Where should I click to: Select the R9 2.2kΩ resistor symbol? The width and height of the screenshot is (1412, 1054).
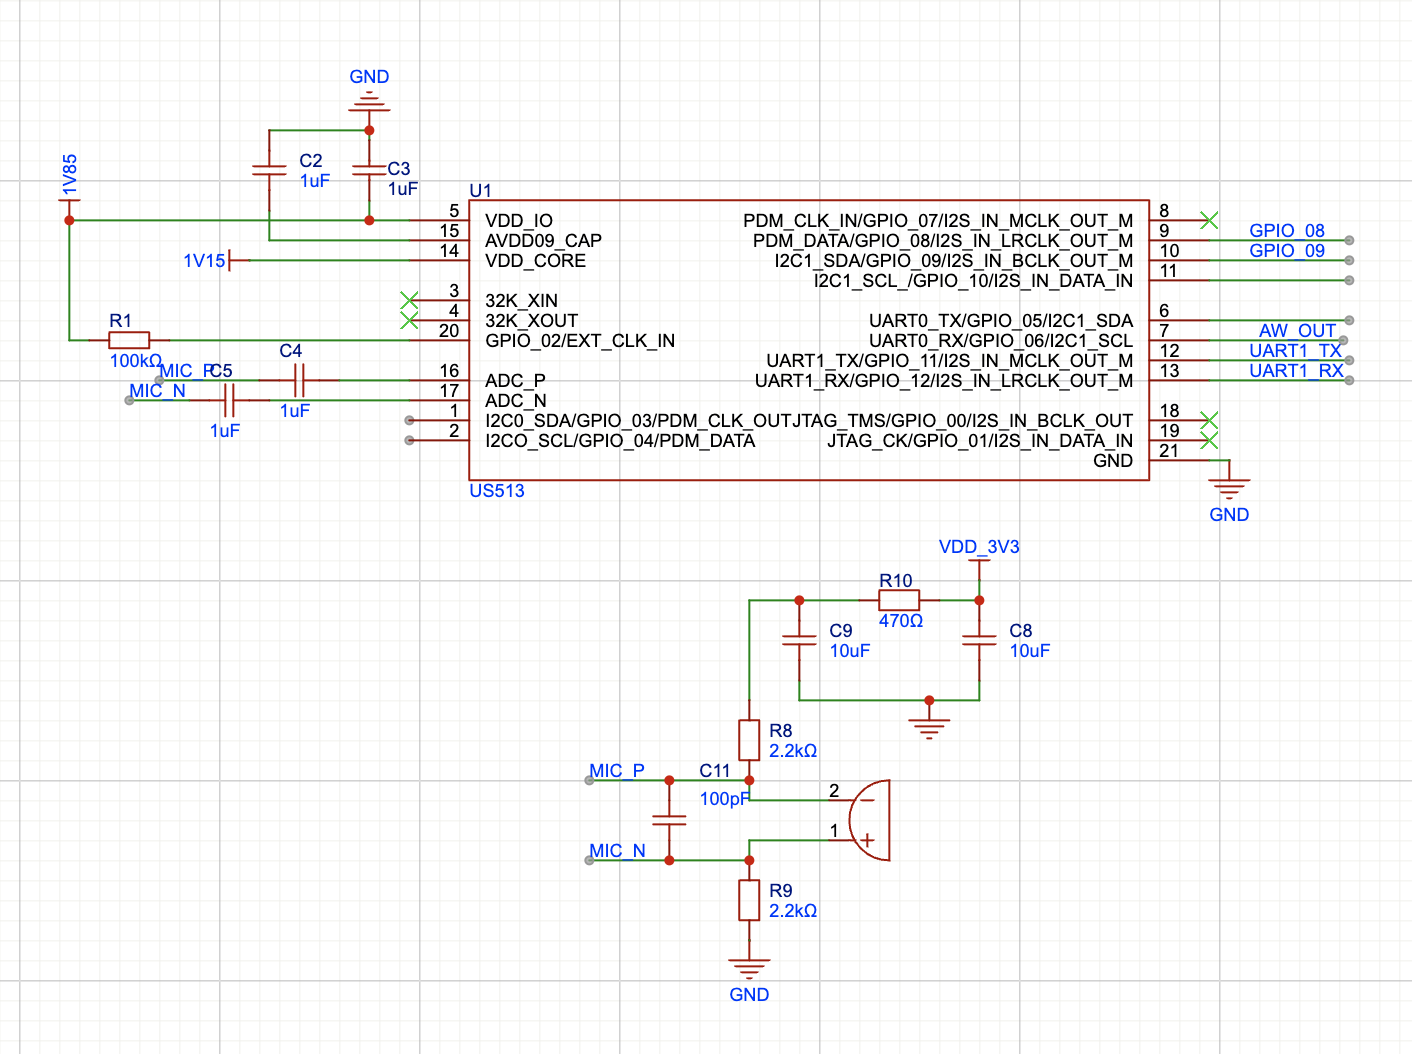click(x=749, y=900)
